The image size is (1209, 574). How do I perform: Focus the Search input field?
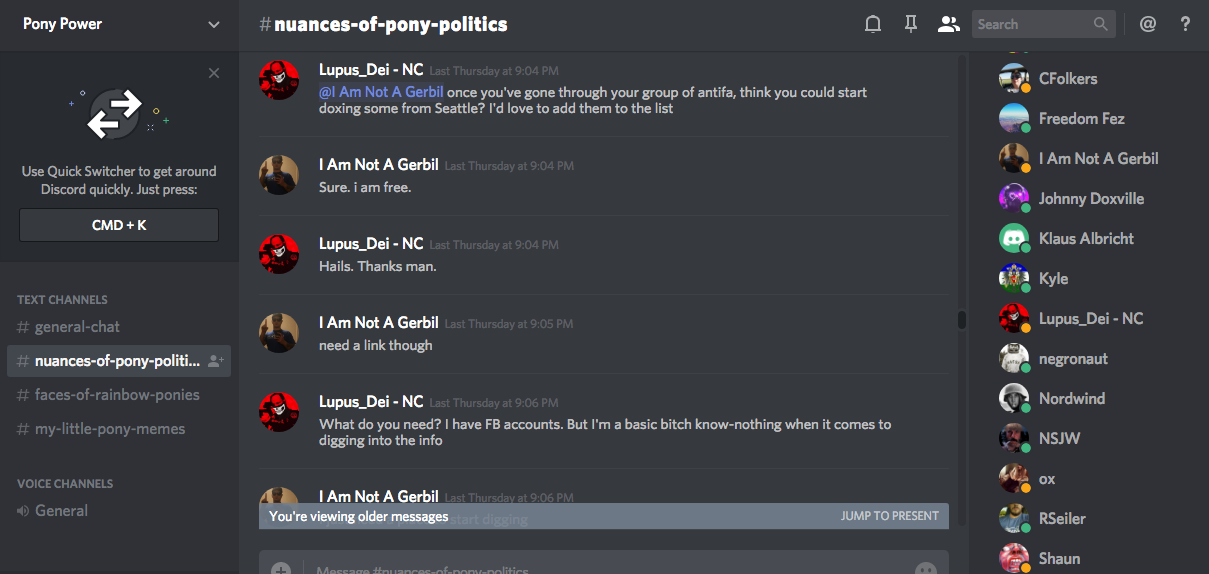point(1032,24)
